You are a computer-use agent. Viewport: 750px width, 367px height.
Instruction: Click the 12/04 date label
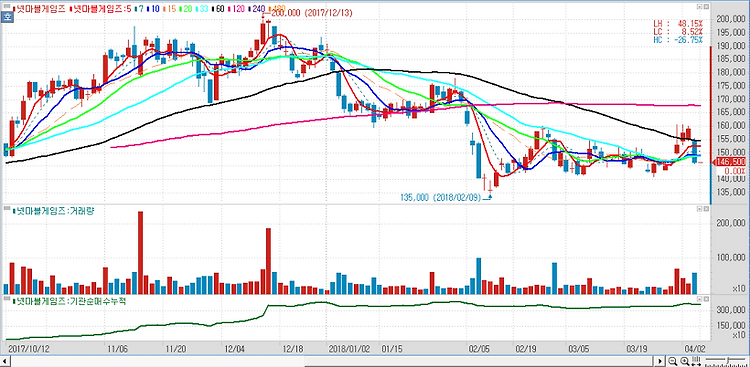click(x=234, y=348)
